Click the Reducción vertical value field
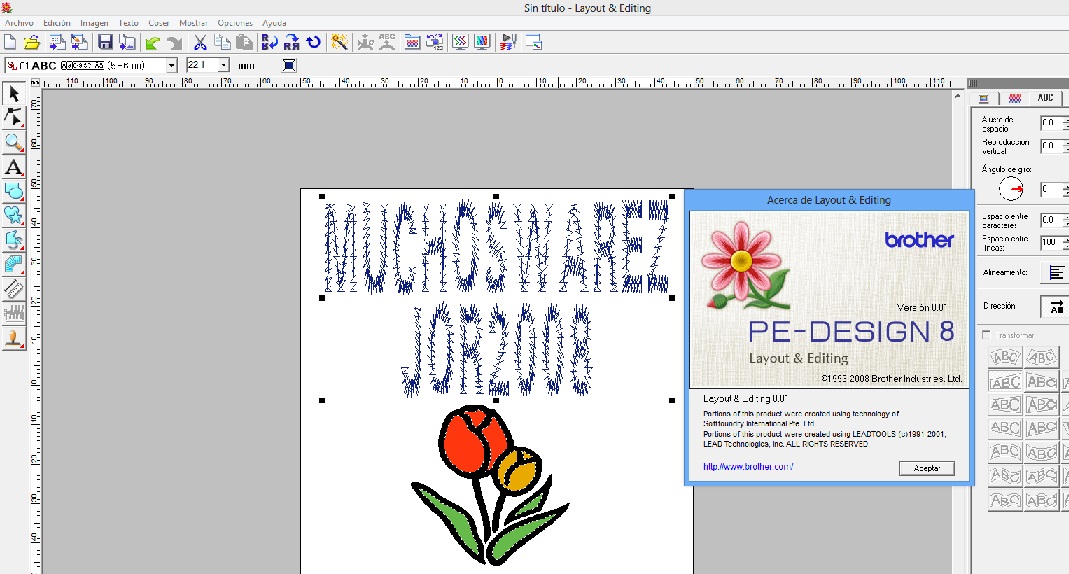 1052,146
